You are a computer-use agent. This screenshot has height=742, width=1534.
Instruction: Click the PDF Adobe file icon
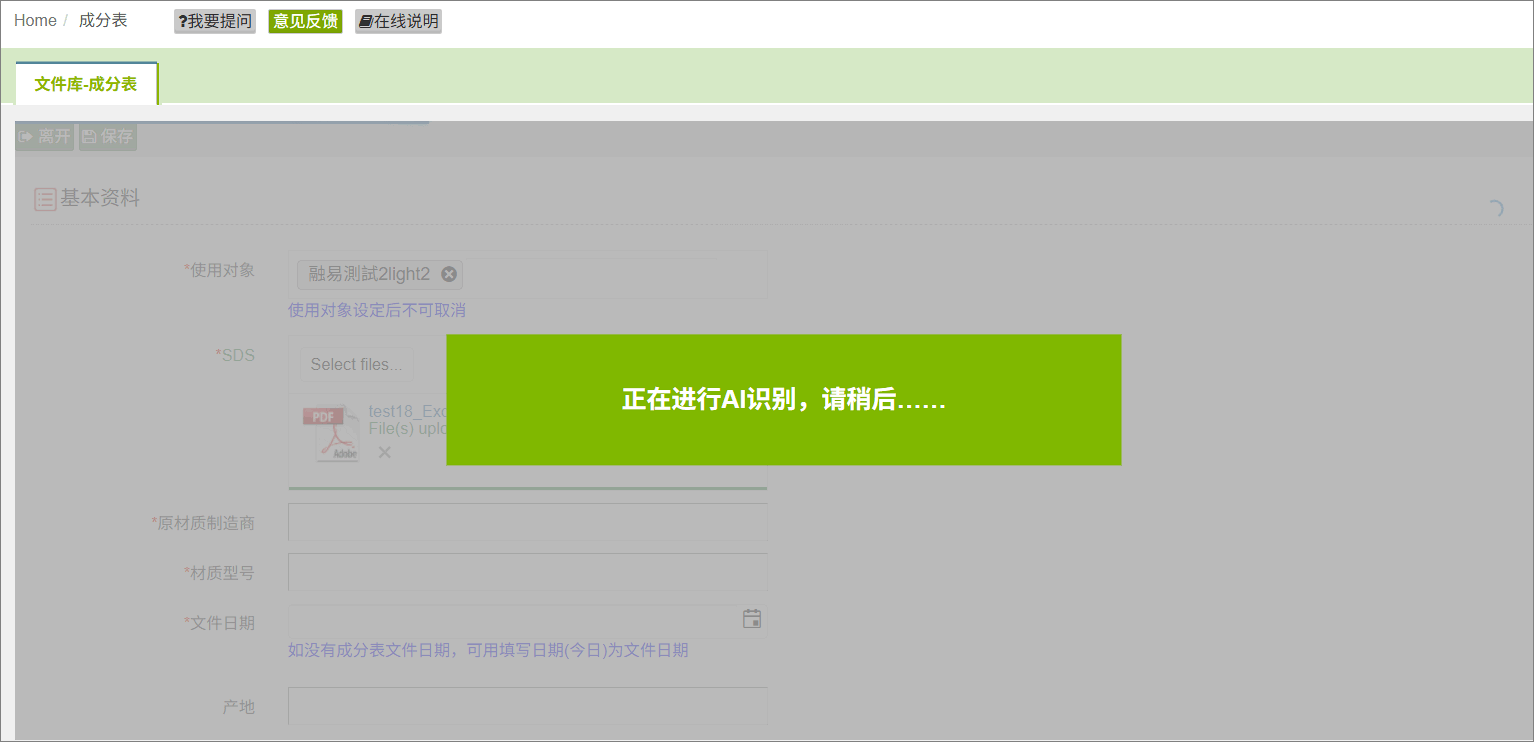pos(331,433)
